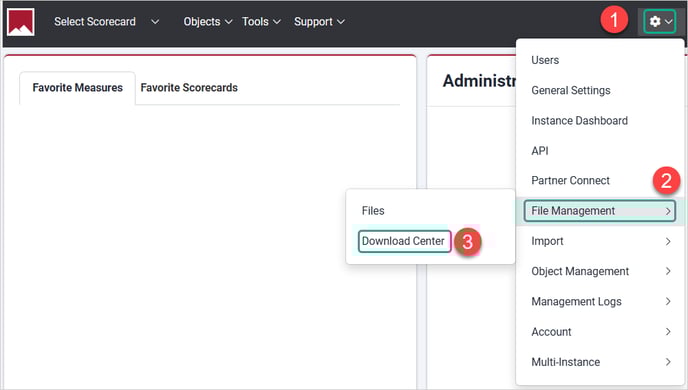Click the red mountain logo icon
688x390 pixels.
coord(21,21)
